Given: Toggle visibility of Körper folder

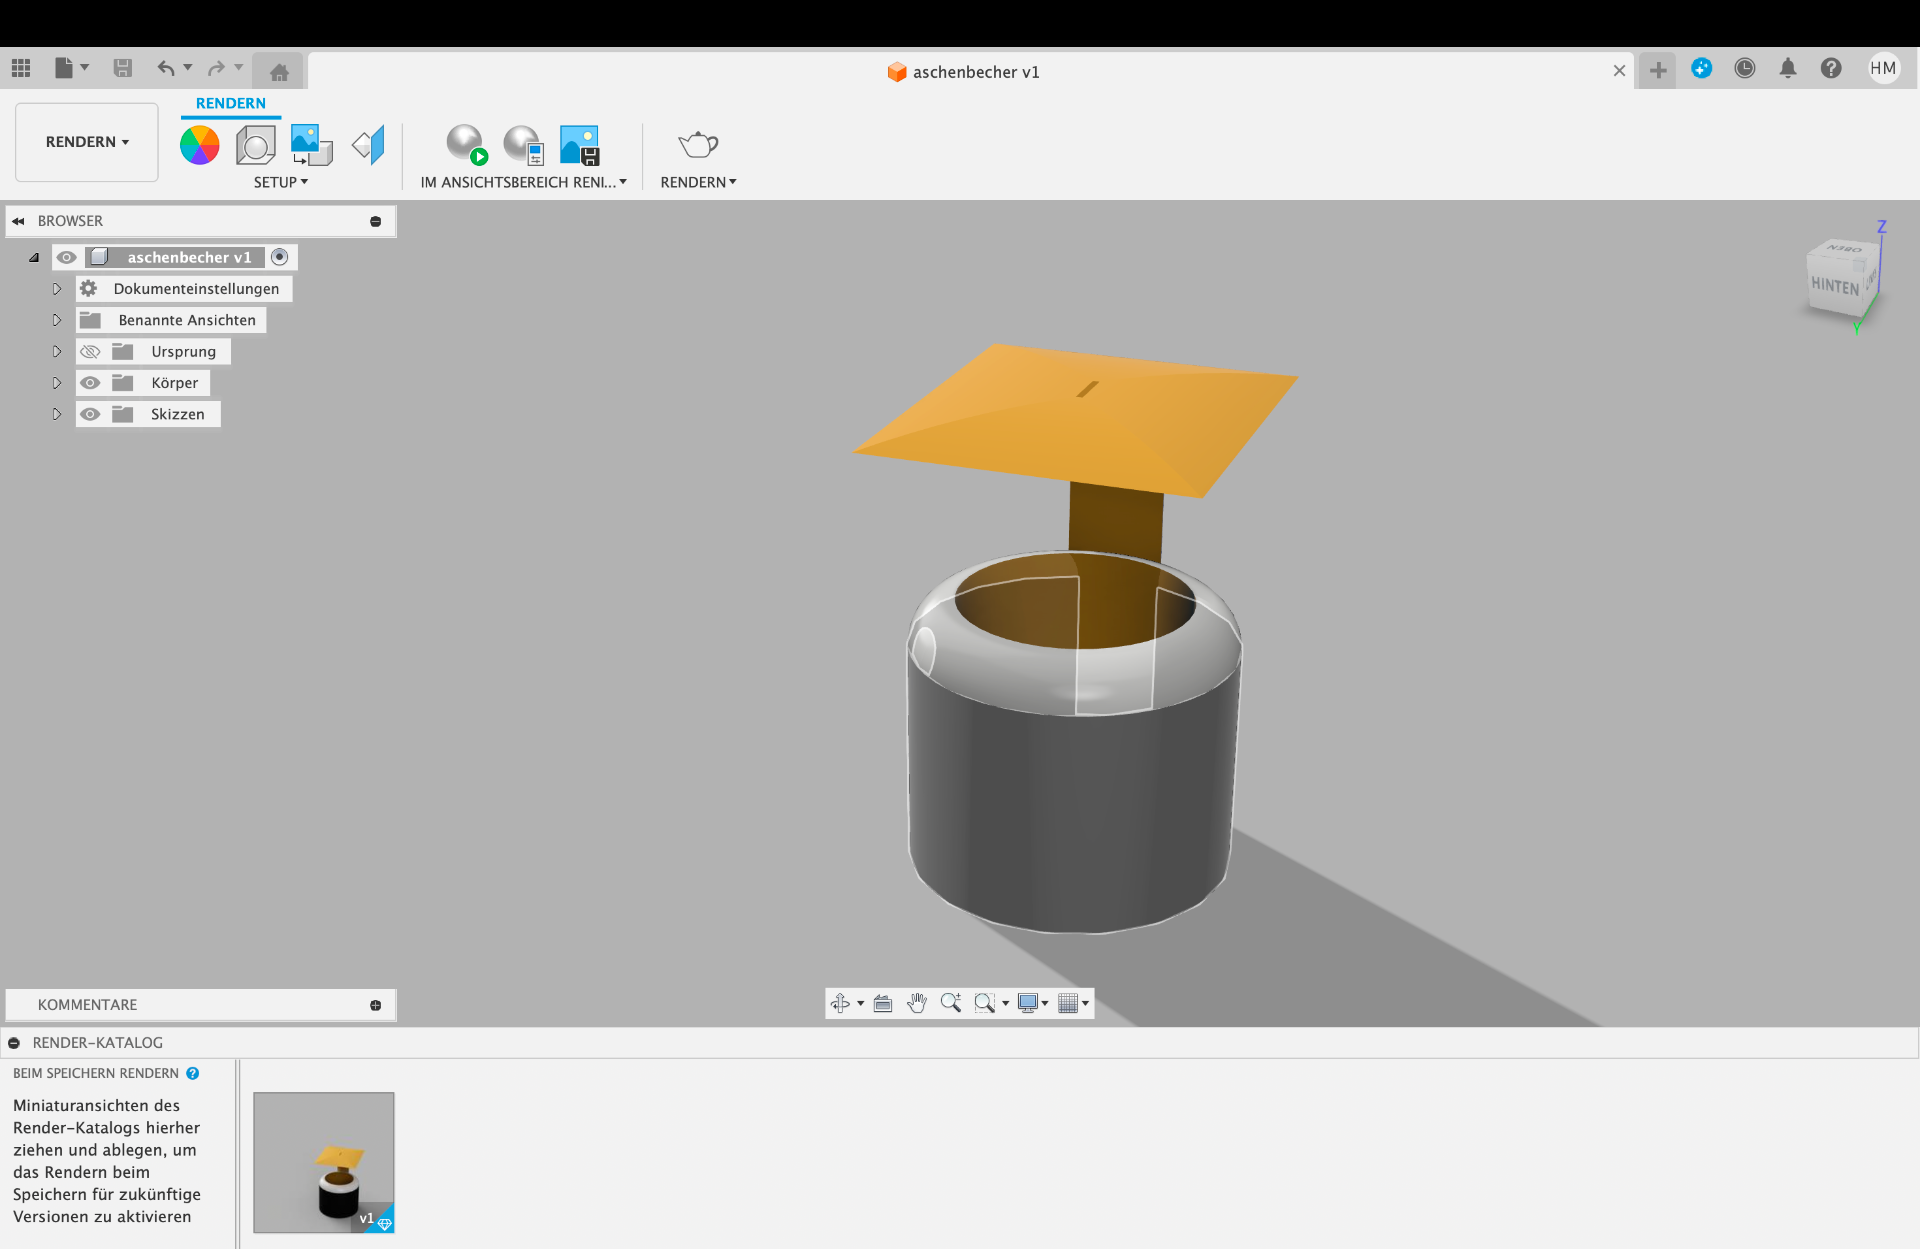Looking at the screenshot, I should click(x=88, y=382).
